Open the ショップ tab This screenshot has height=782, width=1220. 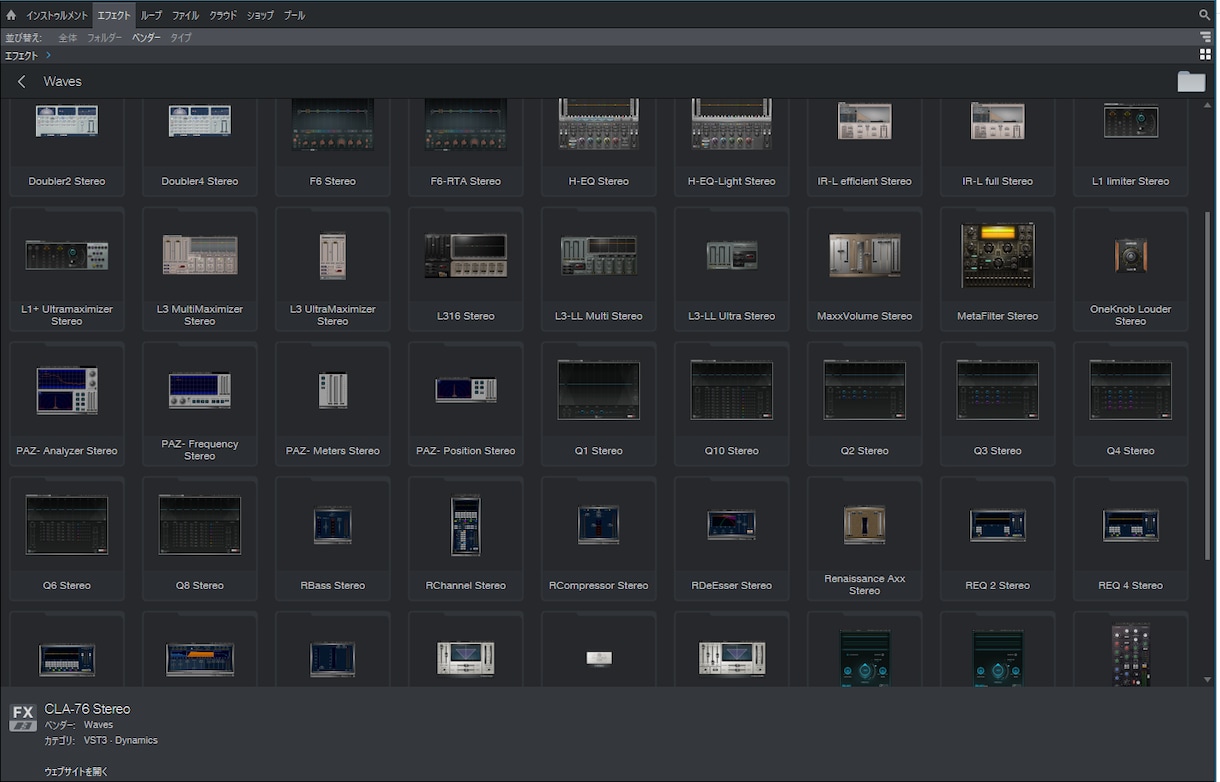coord(260,15)
